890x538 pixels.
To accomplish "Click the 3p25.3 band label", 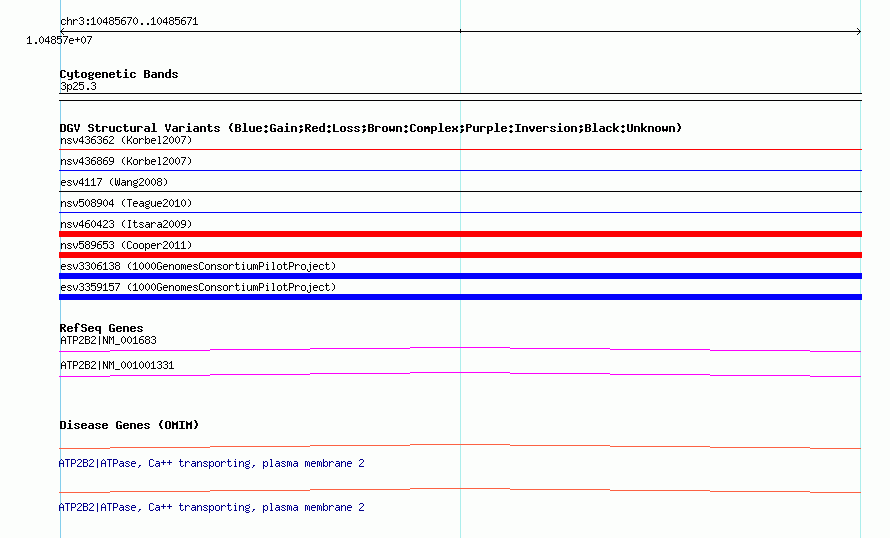I will [78, 86].
